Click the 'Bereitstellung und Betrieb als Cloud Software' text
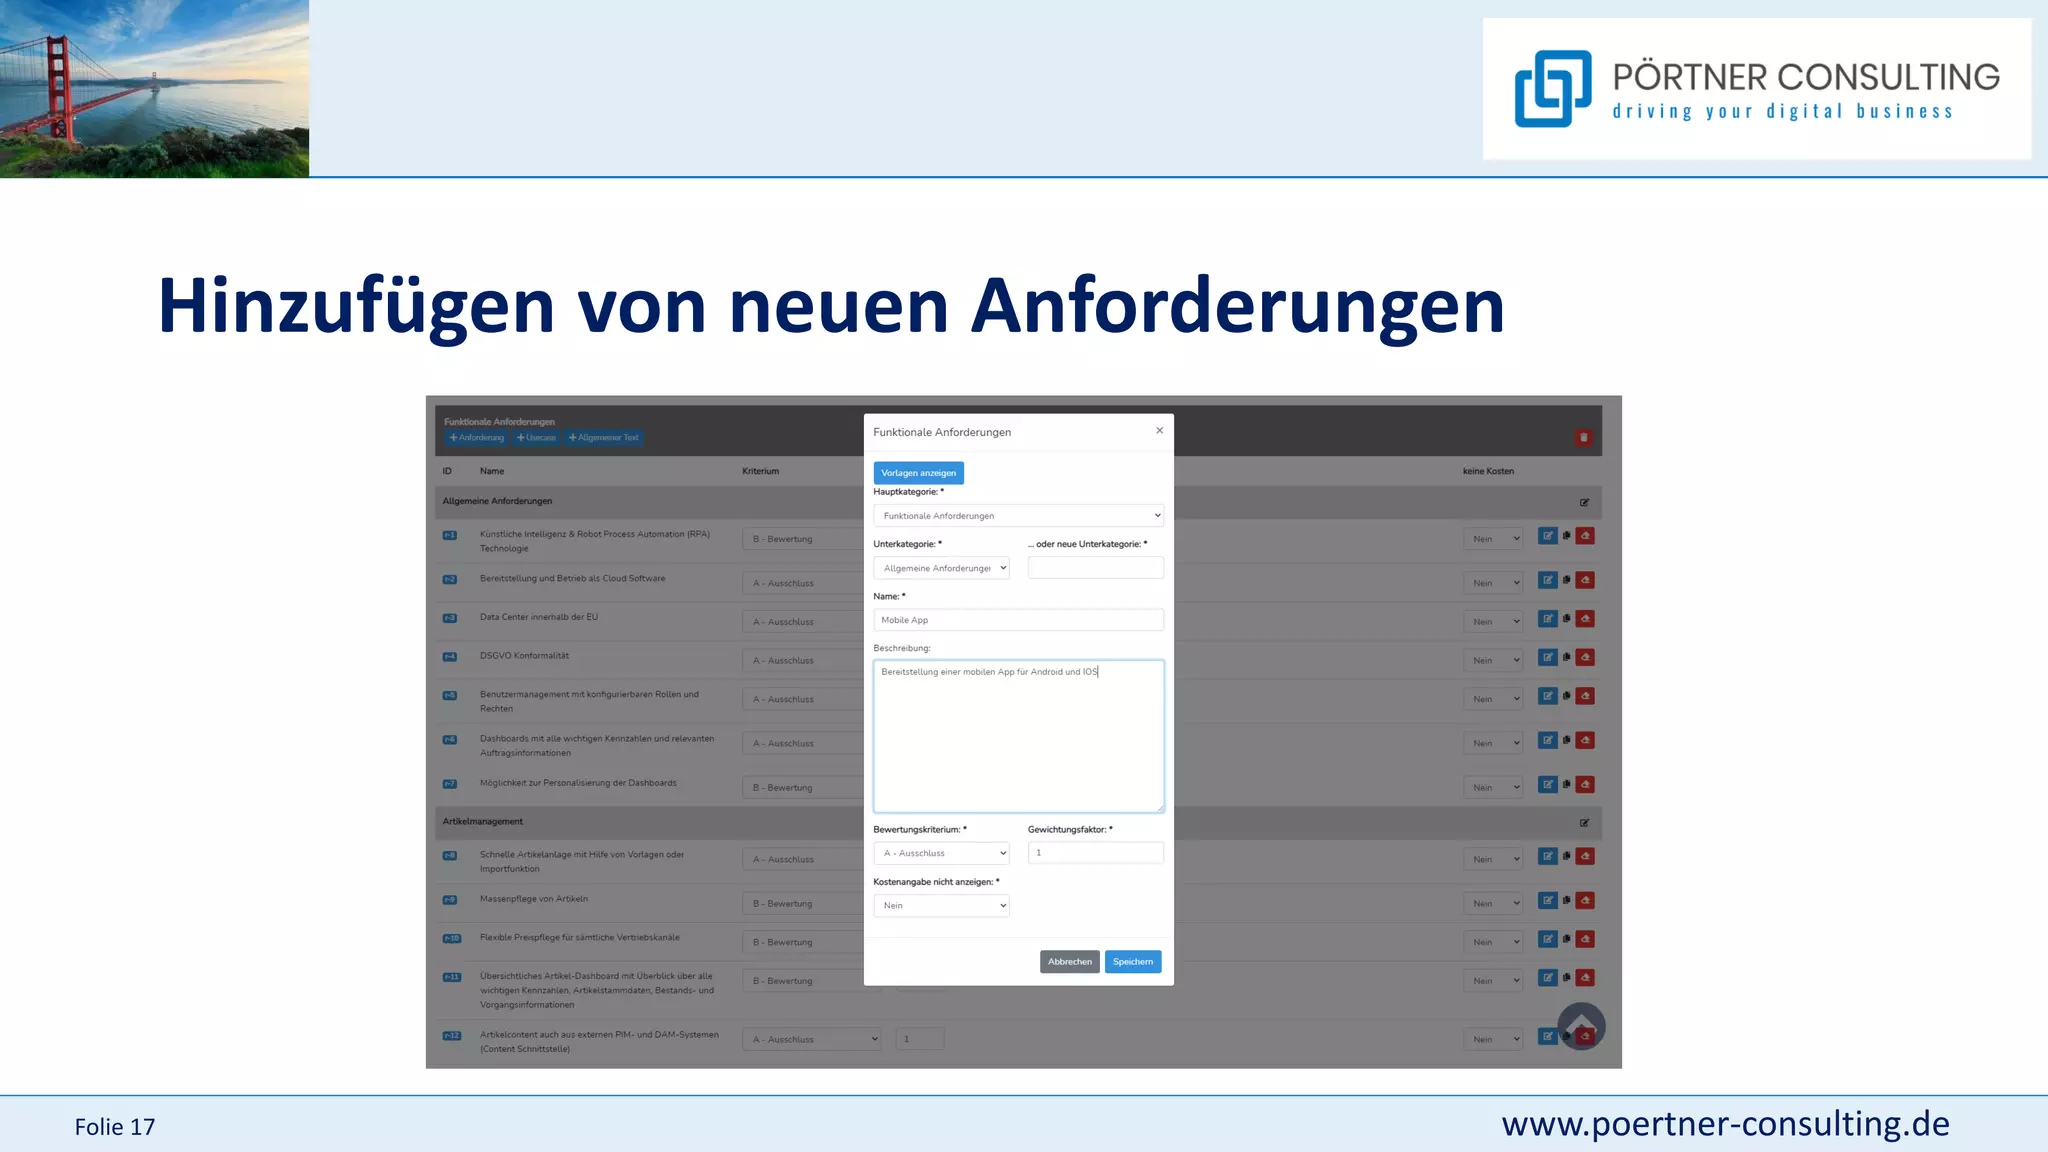 click(572, 579)
